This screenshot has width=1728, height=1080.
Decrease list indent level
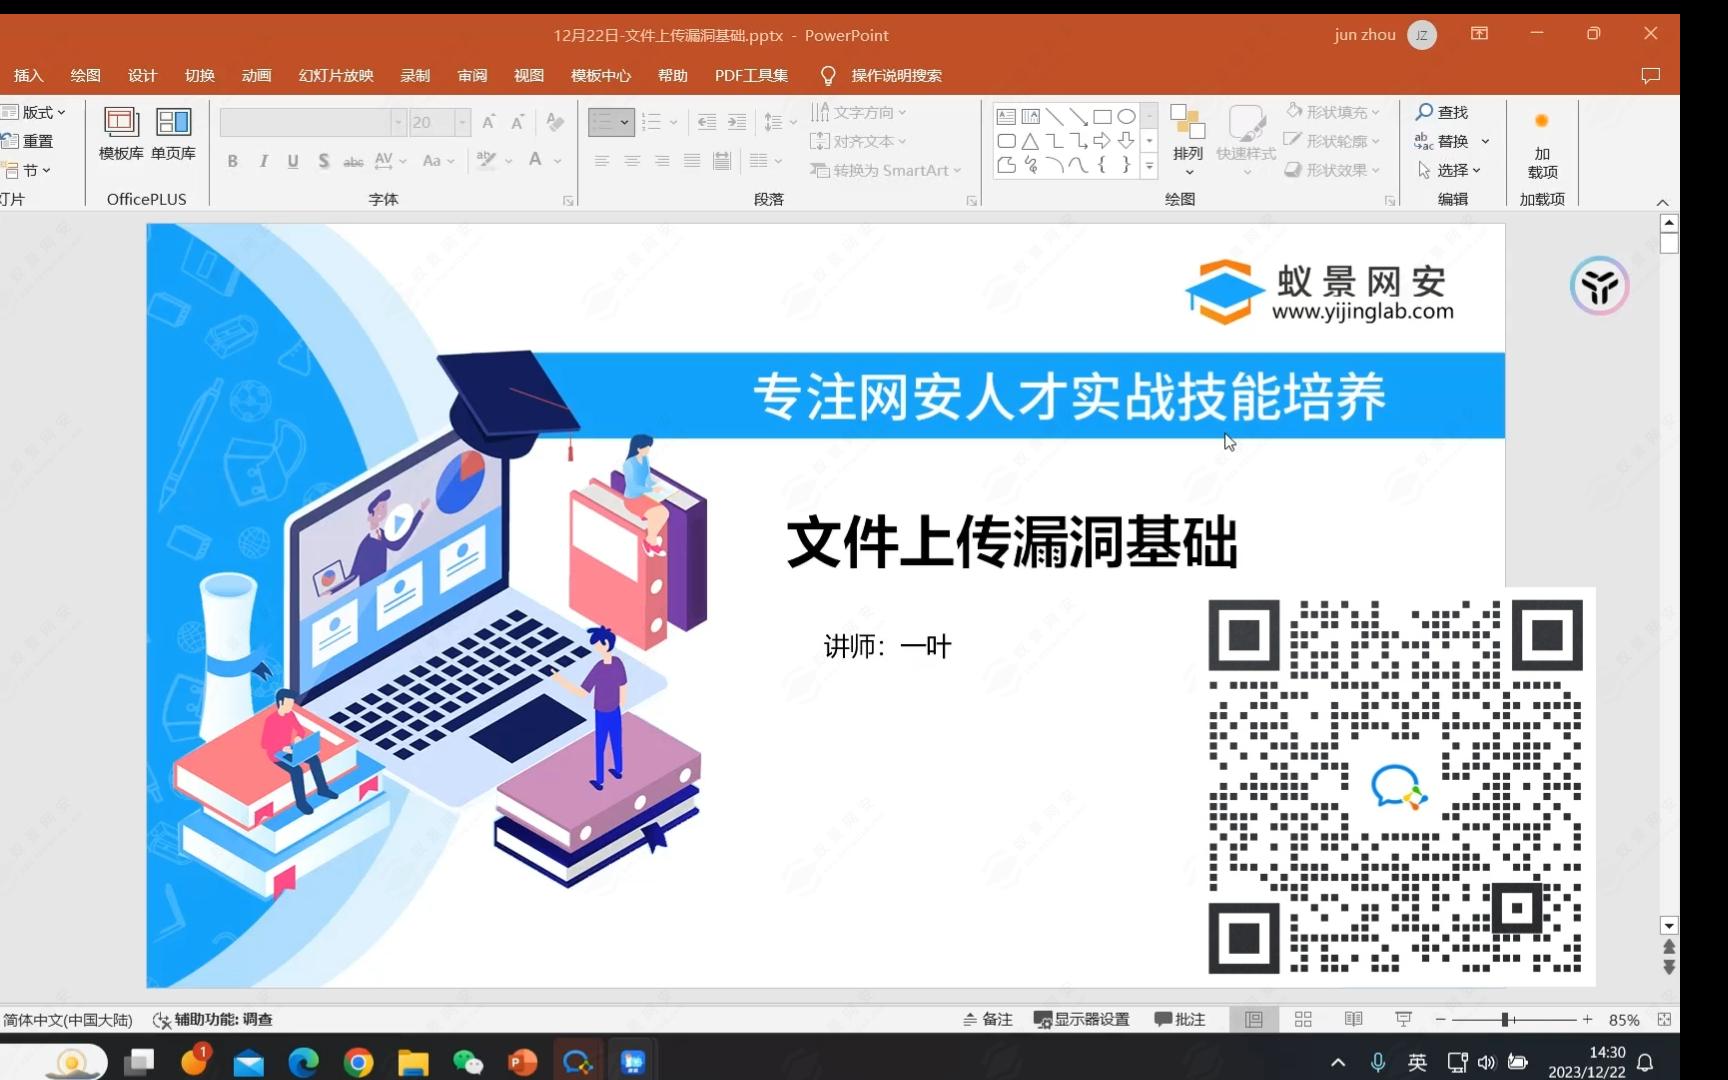(706, 122)
